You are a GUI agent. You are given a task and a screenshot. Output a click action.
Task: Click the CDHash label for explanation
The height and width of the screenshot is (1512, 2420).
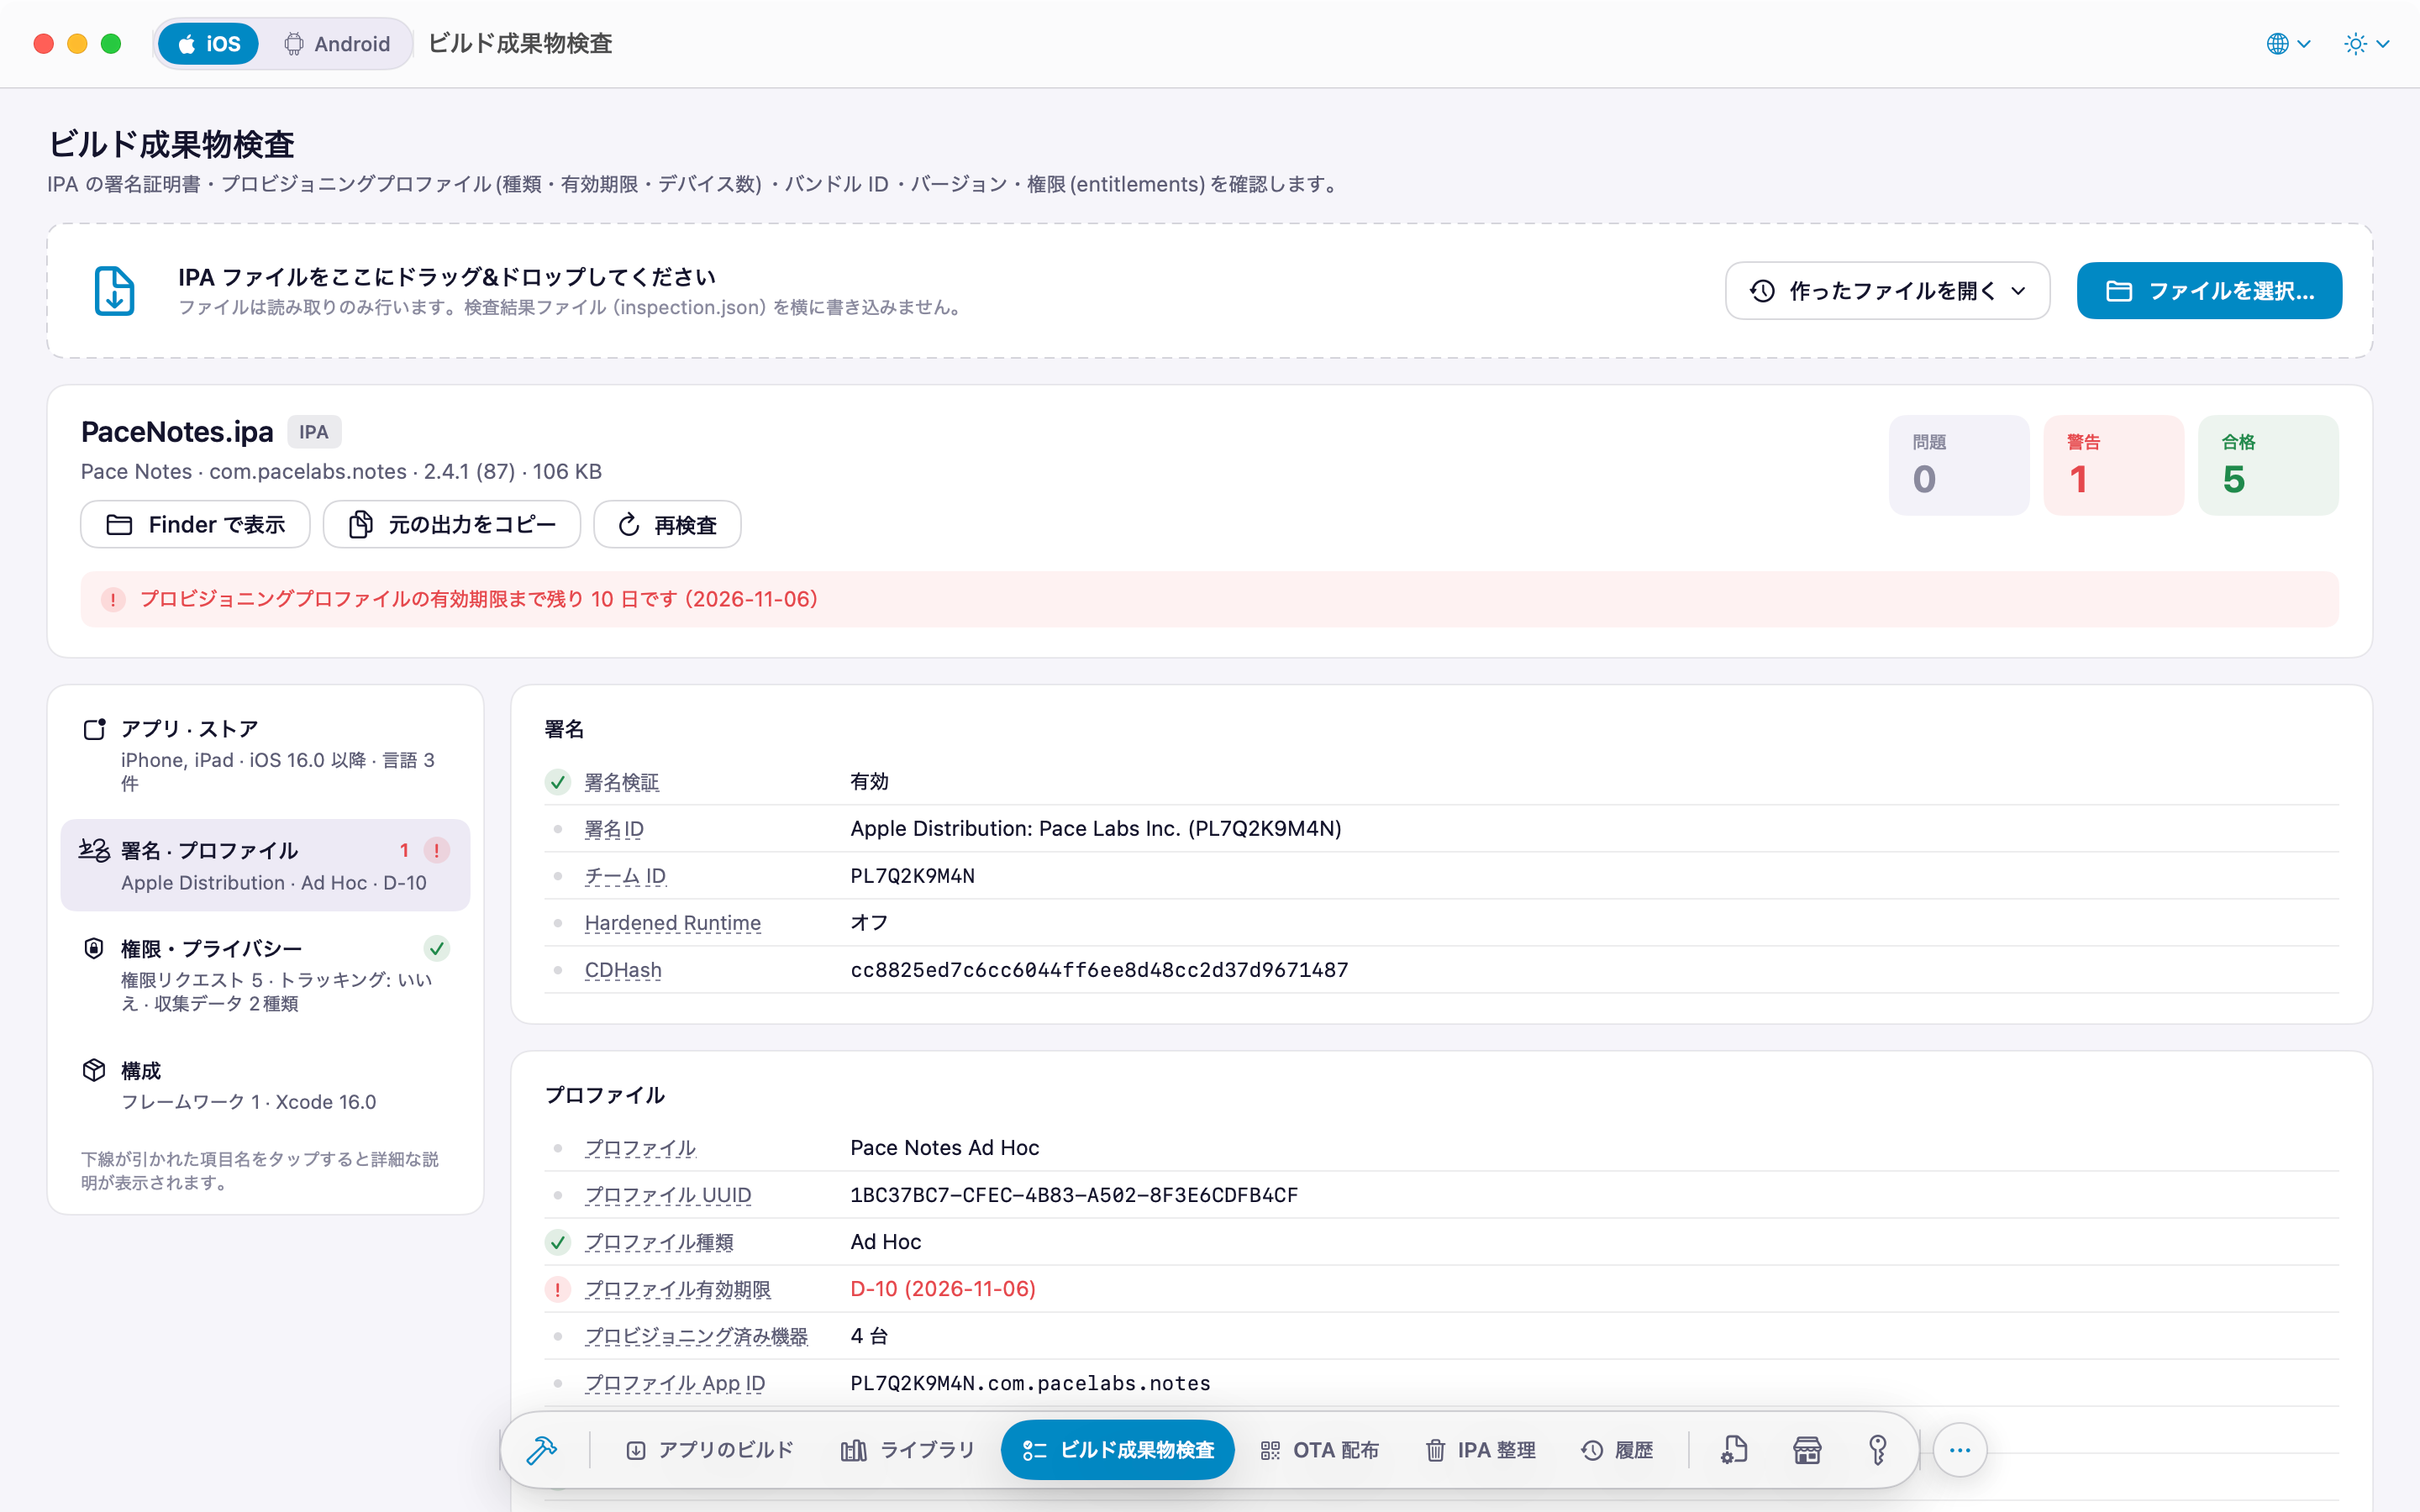click(x=623, y=970)
